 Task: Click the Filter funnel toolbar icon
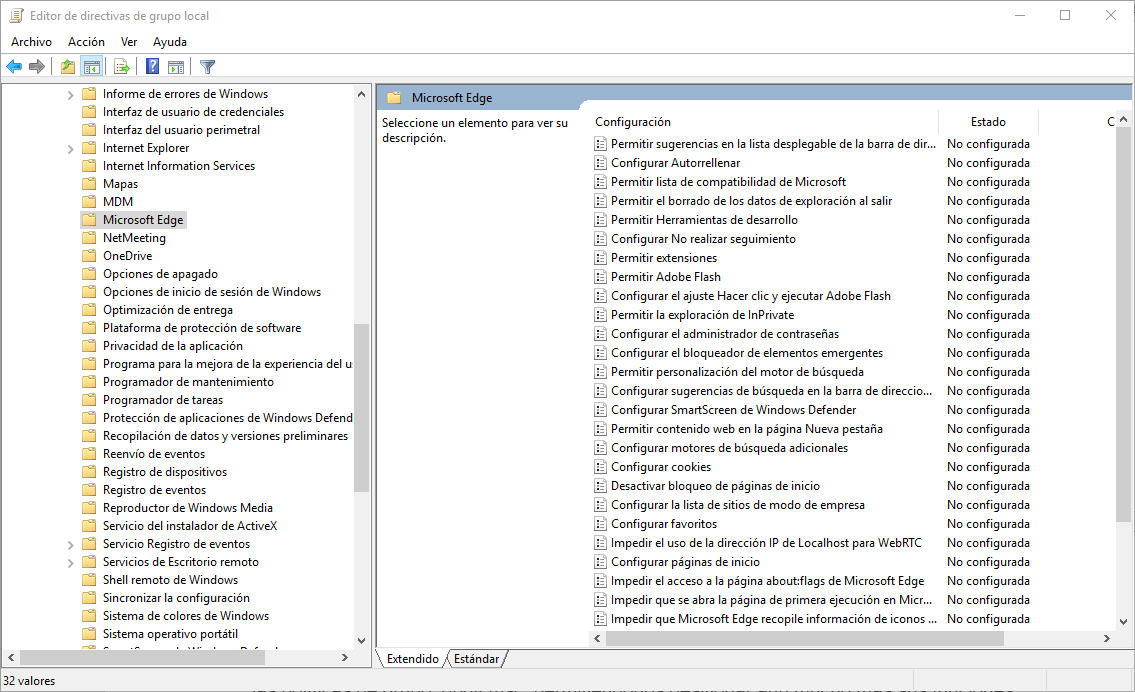coord(208,67)
